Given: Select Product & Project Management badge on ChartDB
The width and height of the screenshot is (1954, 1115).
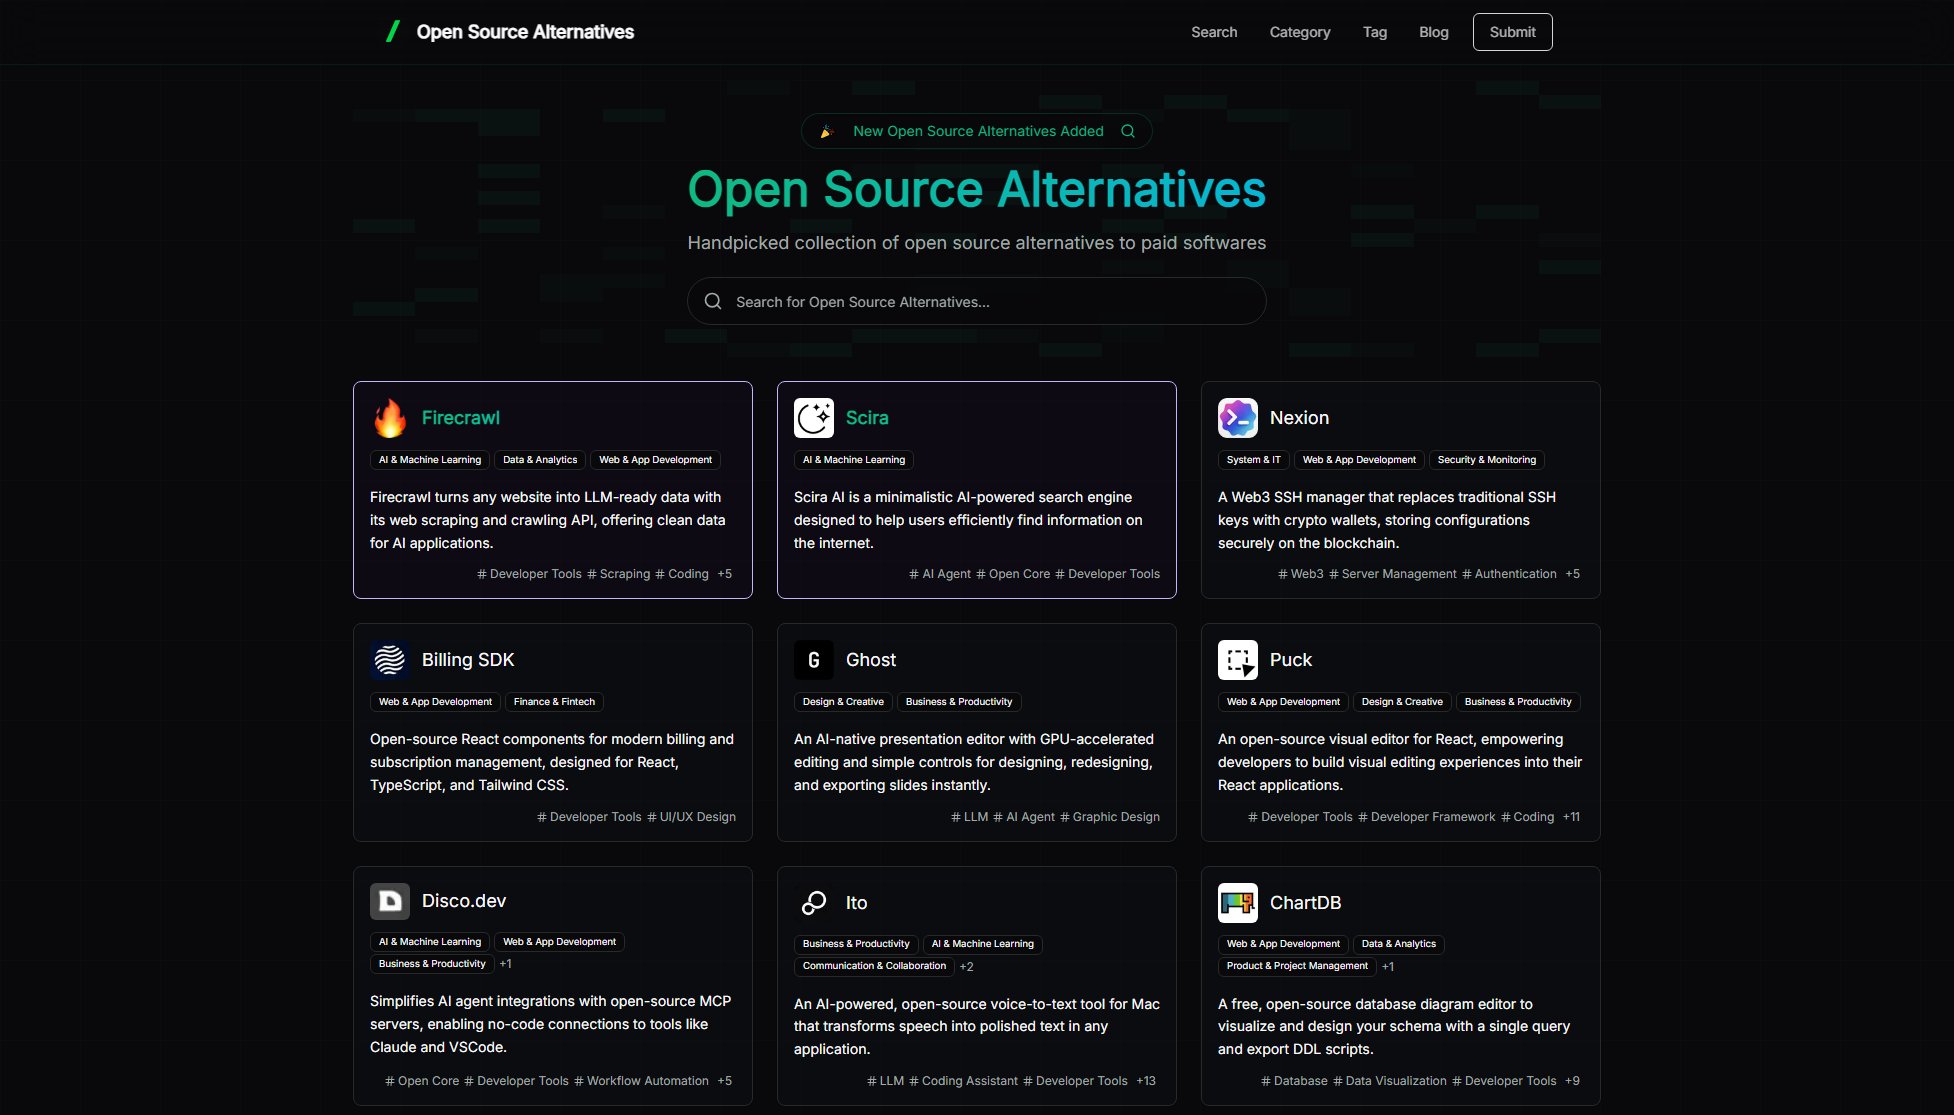Looking at the screenshot, I should (1297, 966).
